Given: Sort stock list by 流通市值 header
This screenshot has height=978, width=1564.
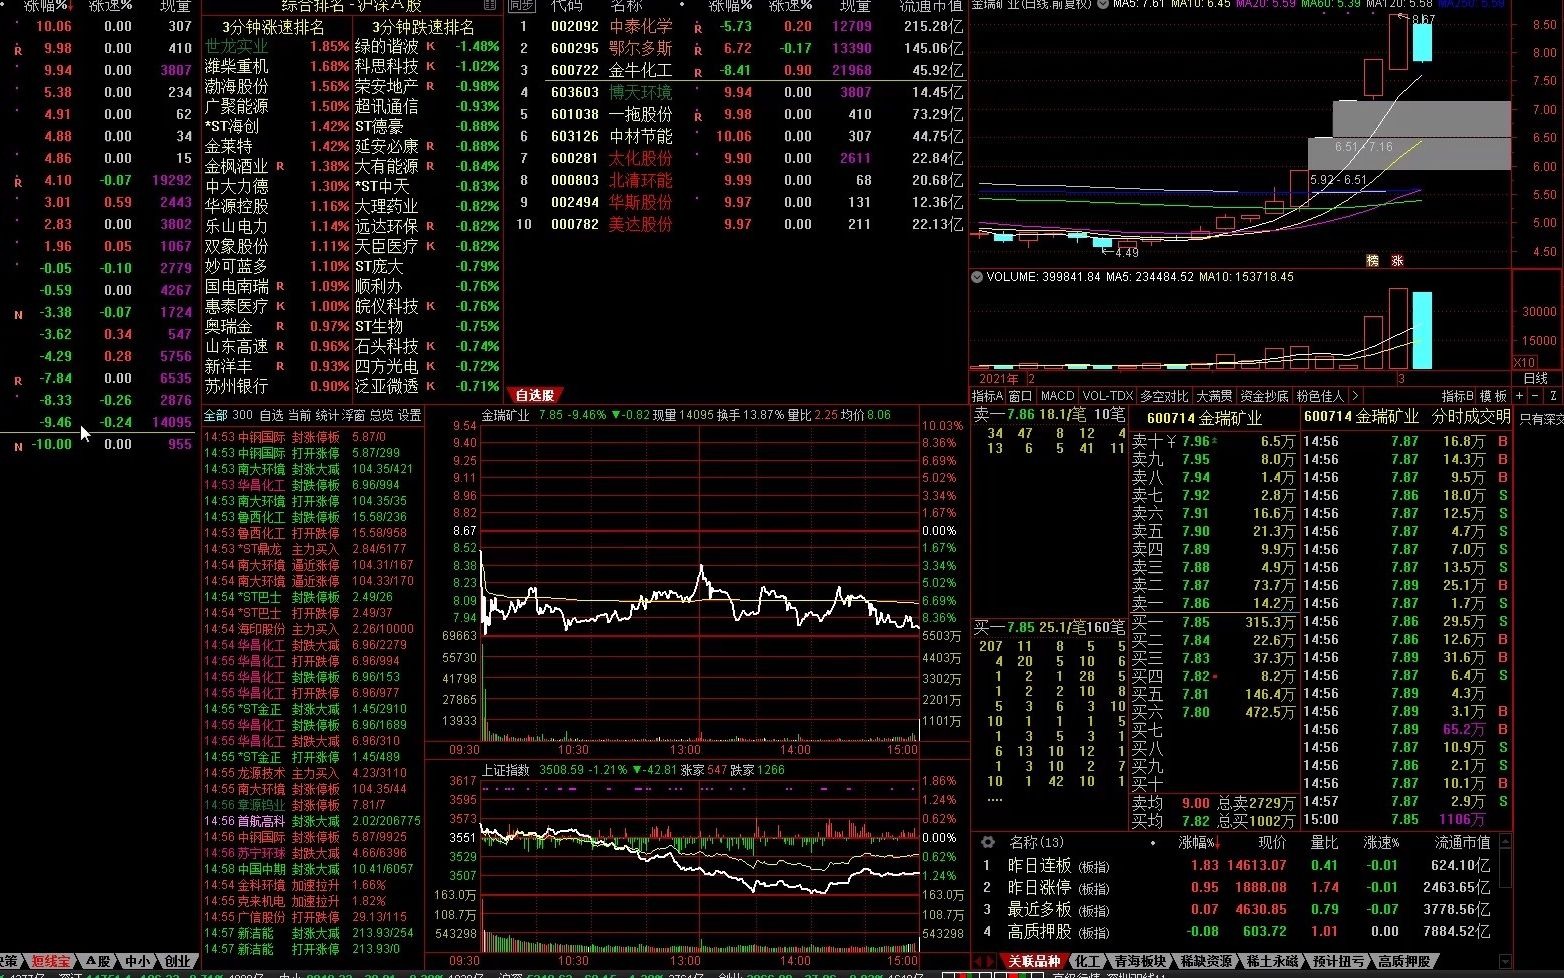Looking at the screenshot, I should [931, 5].
